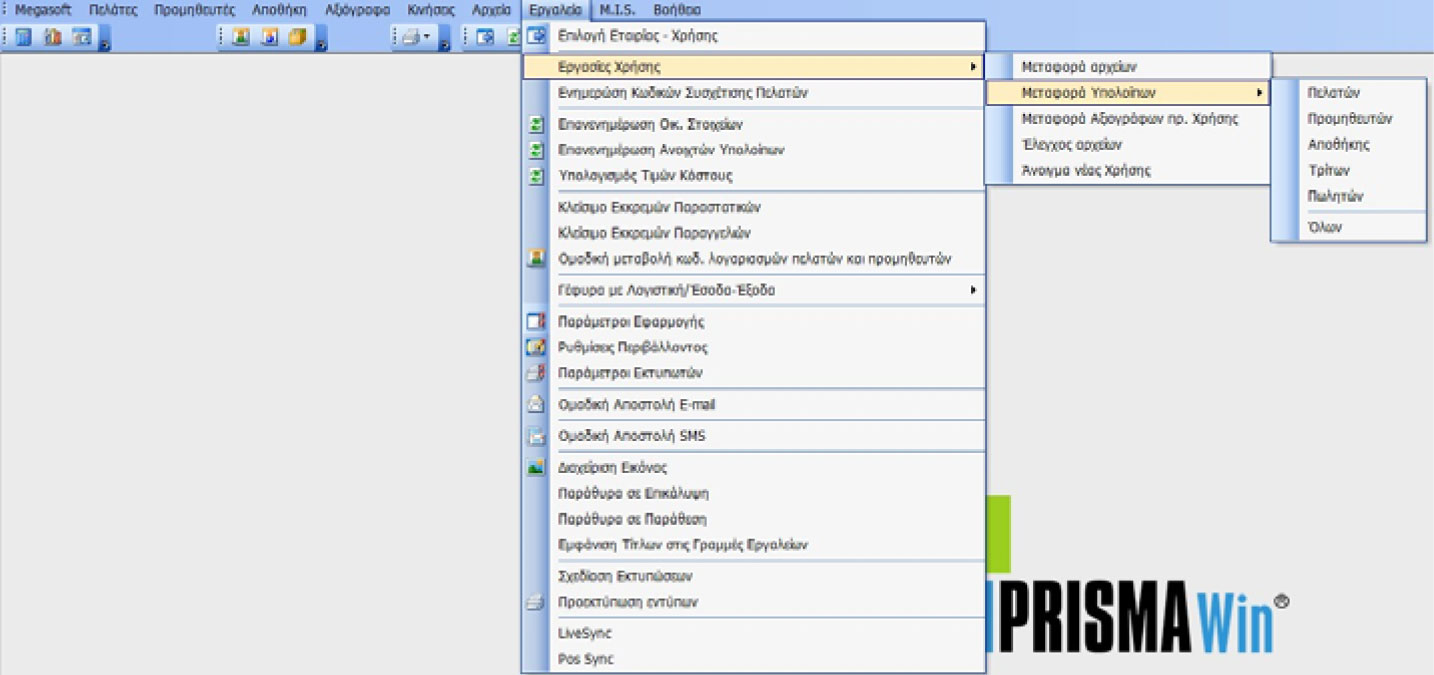The height and width of the screenshot is (675, 1434).
Task: Click the printer icon in the toolbar
Action: point(410,37)
